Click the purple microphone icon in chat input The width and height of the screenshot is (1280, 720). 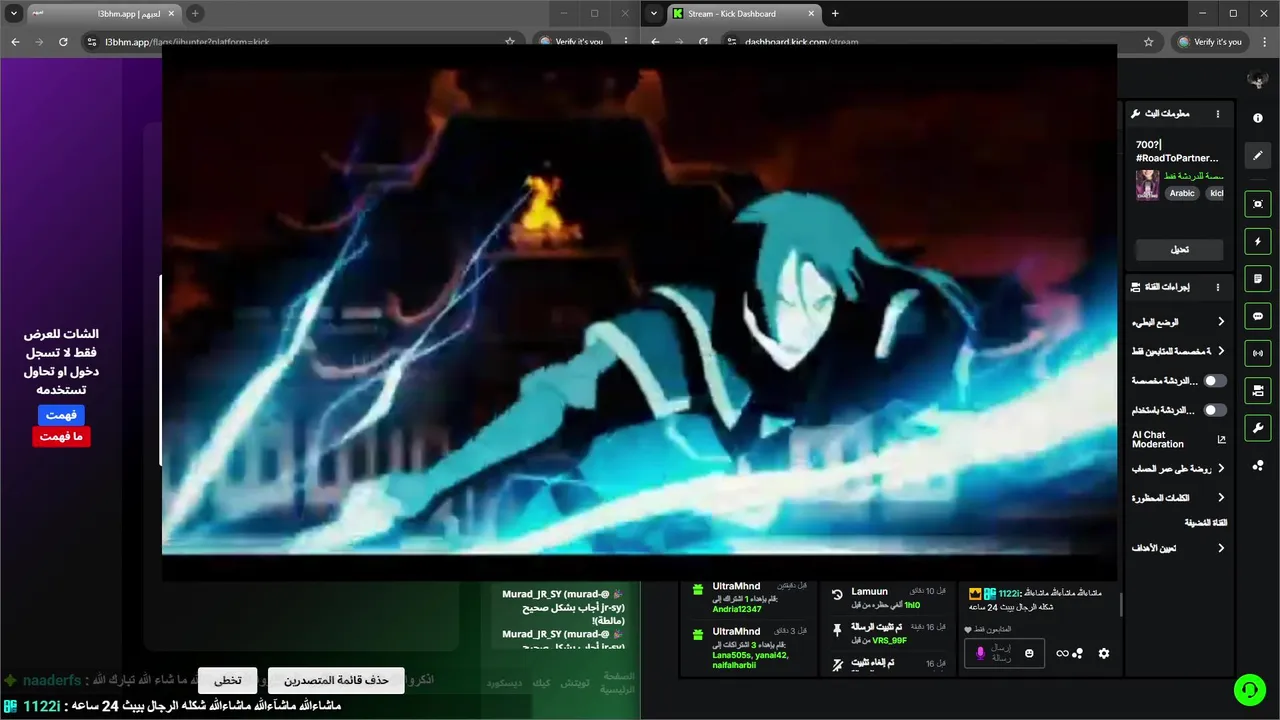(x=980, y=653)
